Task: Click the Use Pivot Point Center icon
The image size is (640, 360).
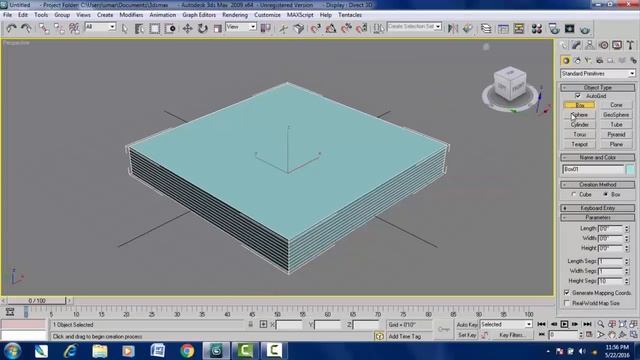Action: pos(266,28)
